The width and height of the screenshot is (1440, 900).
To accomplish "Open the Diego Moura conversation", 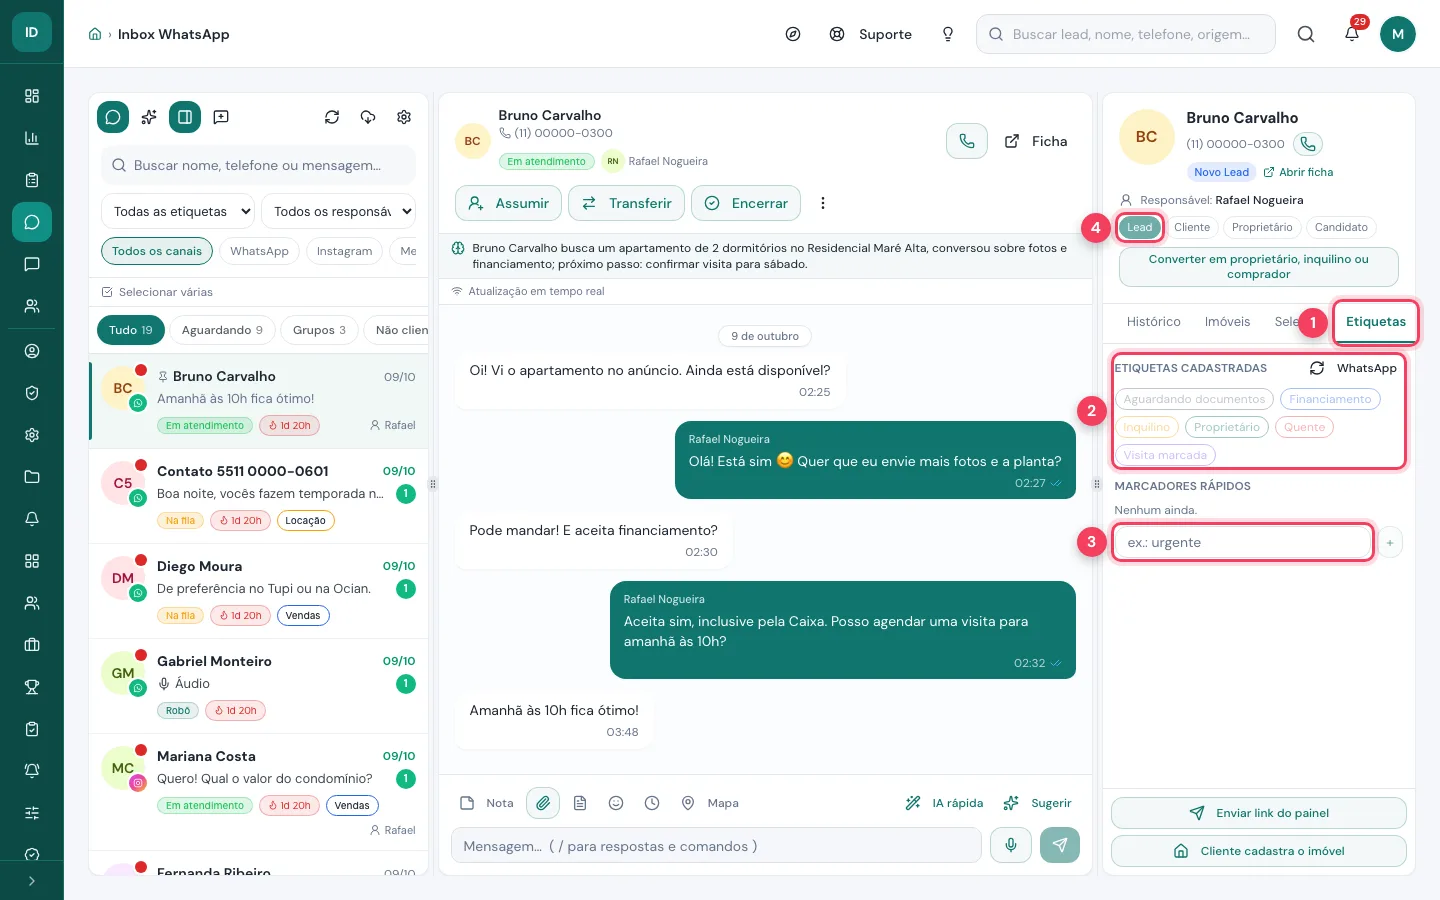I will click(x=259, y=590).
